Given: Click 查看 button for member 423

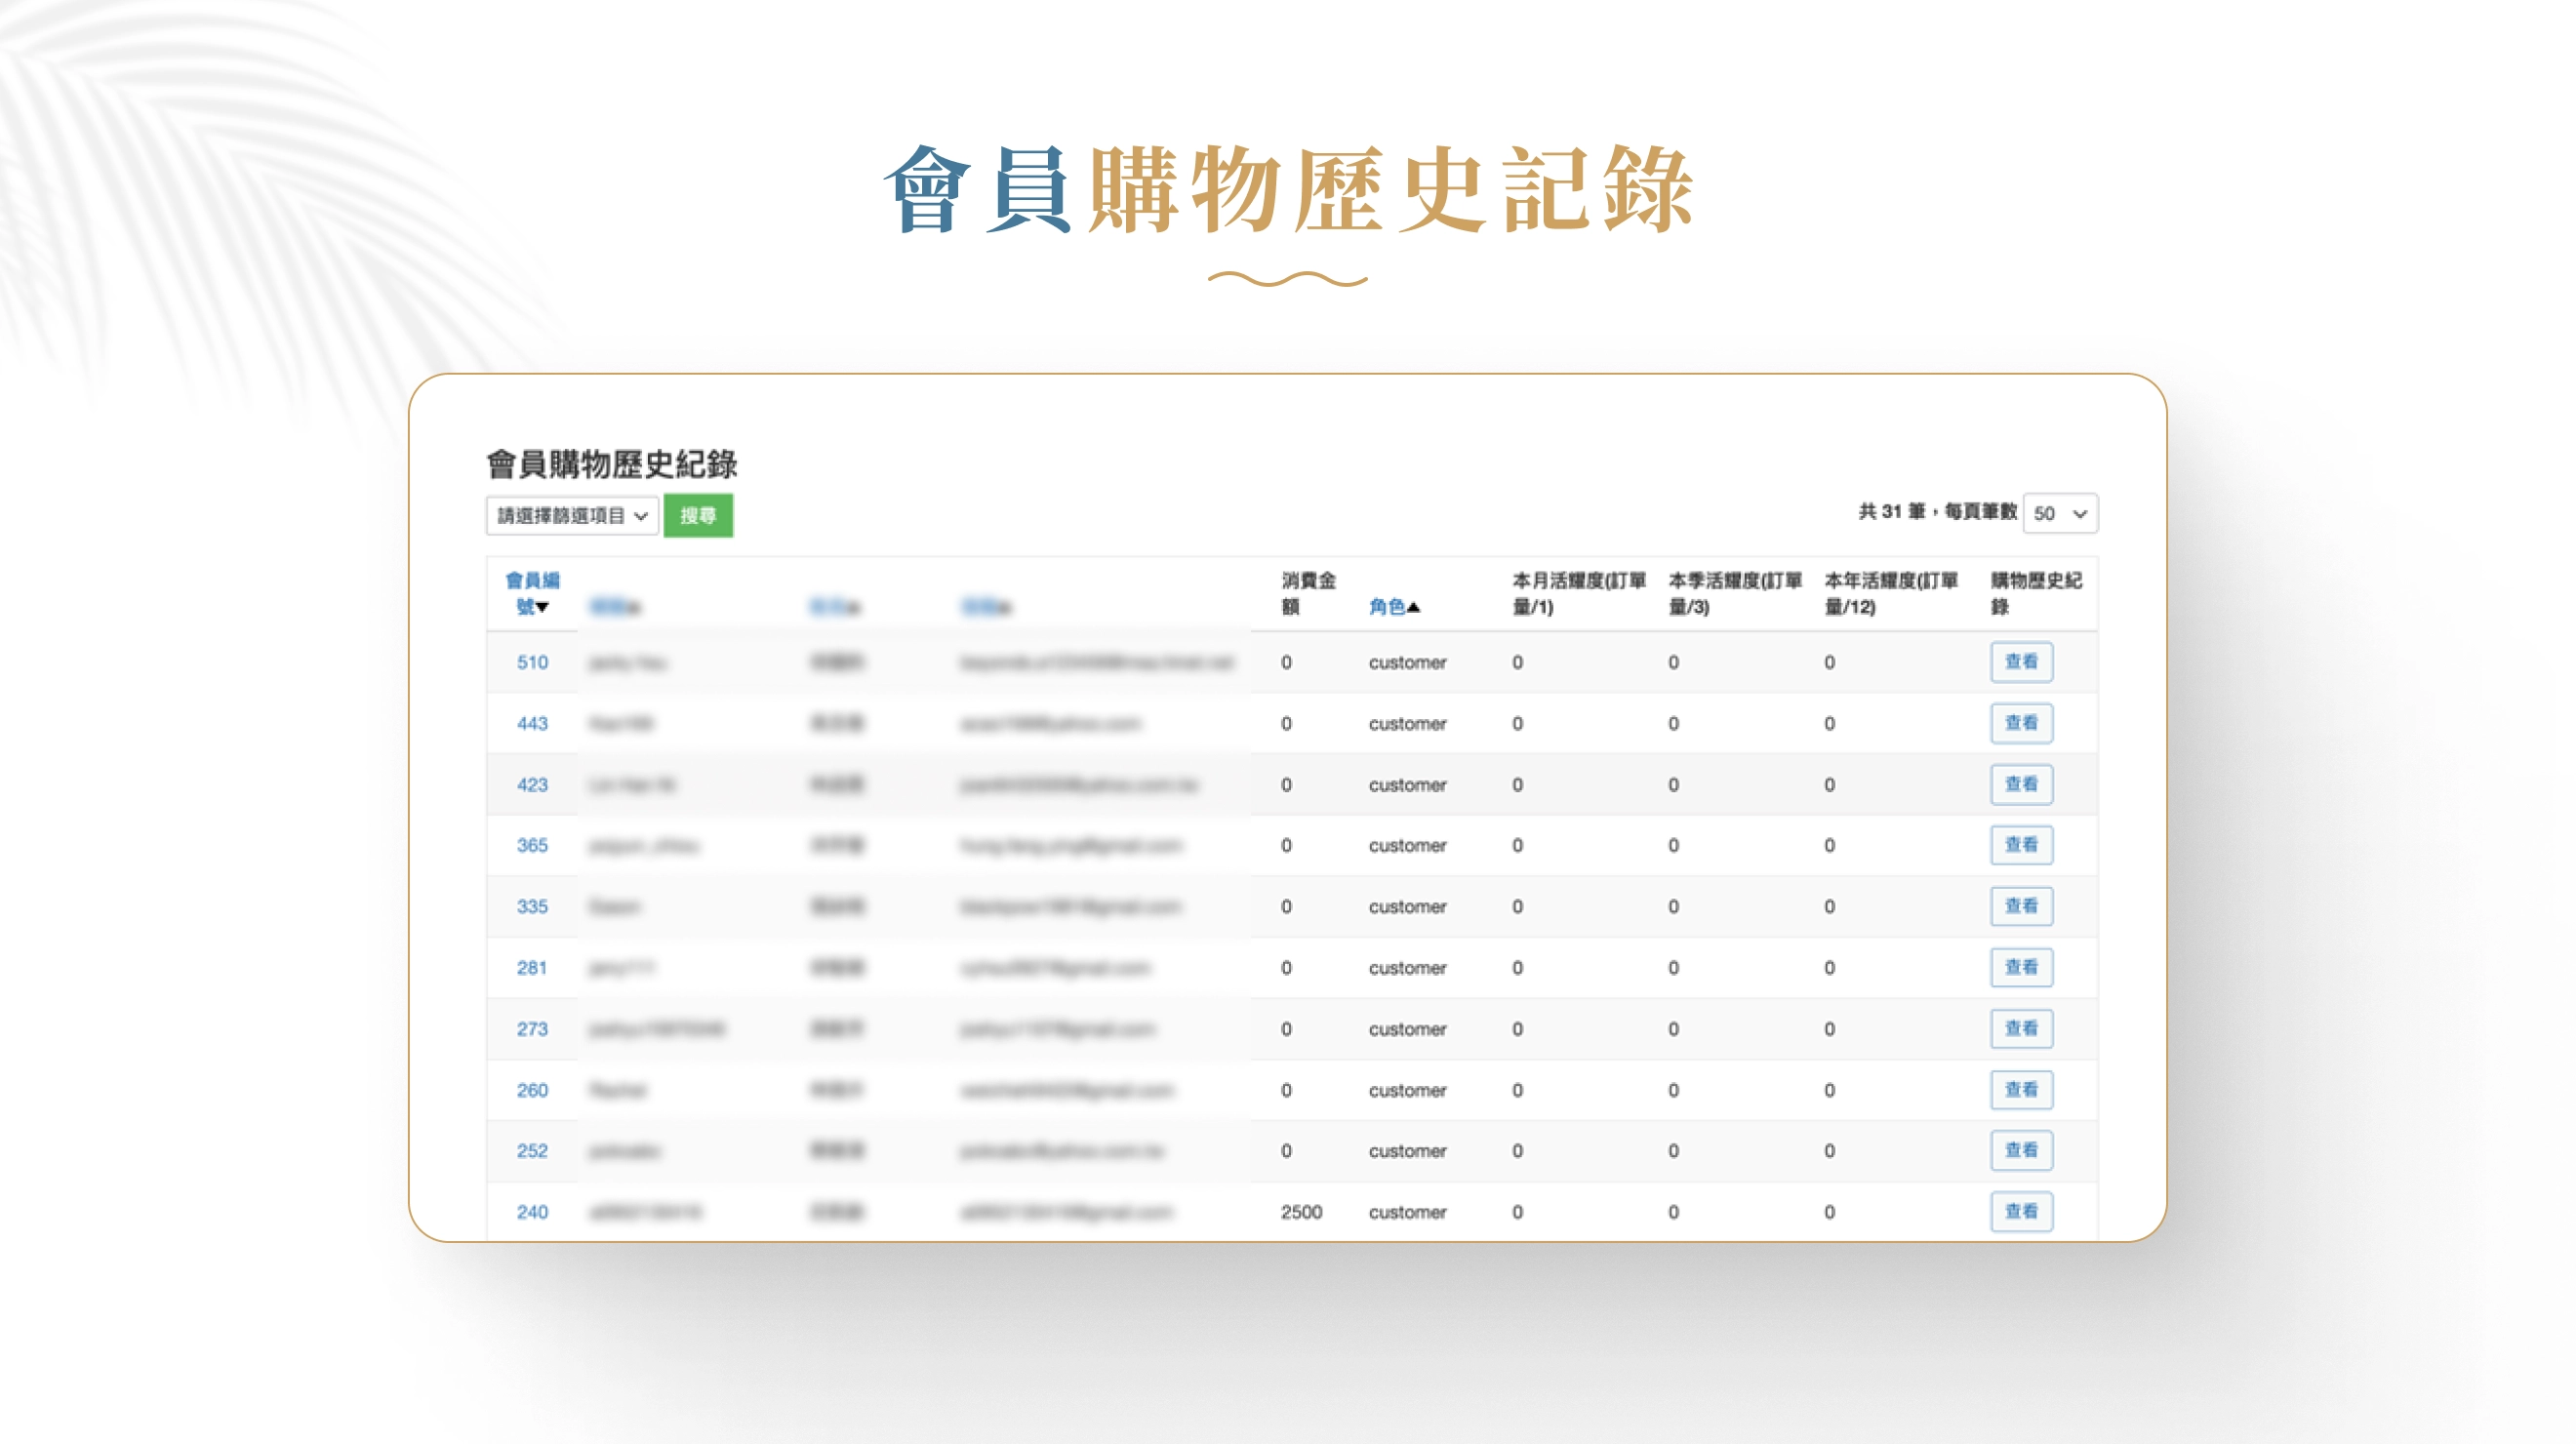Looking at the screenshot, I should (2021, 784).
